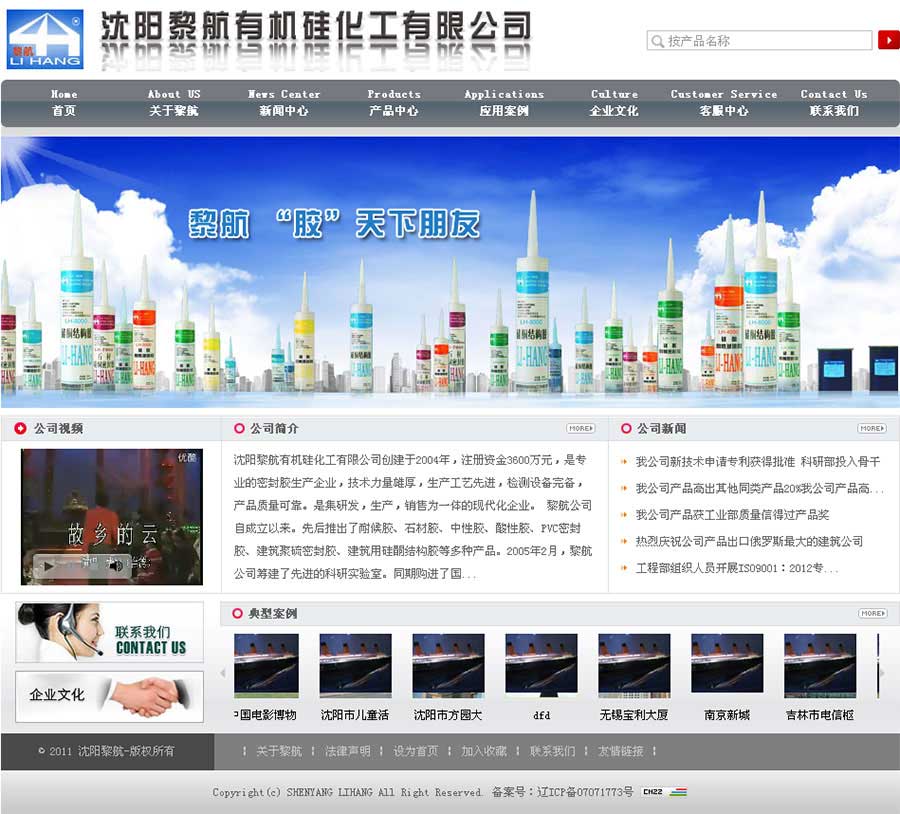Screen dimensions: 900x814
Task: Open news item 我公司产品高出其他同类产品20%
Action: (x=759, y=488)
